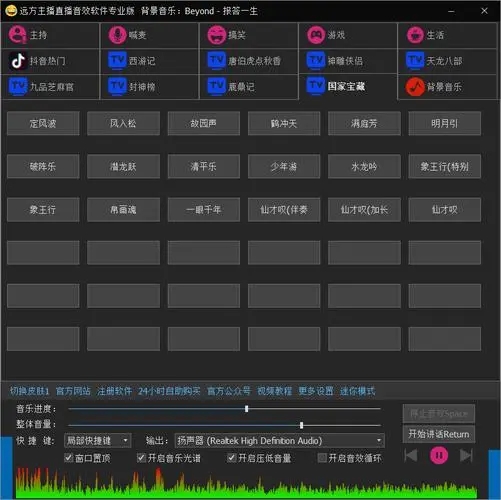Pause playback with the pink pause button
Image resolution: width=501 pixels, height=500 pixels.
[x=439, y=455]
